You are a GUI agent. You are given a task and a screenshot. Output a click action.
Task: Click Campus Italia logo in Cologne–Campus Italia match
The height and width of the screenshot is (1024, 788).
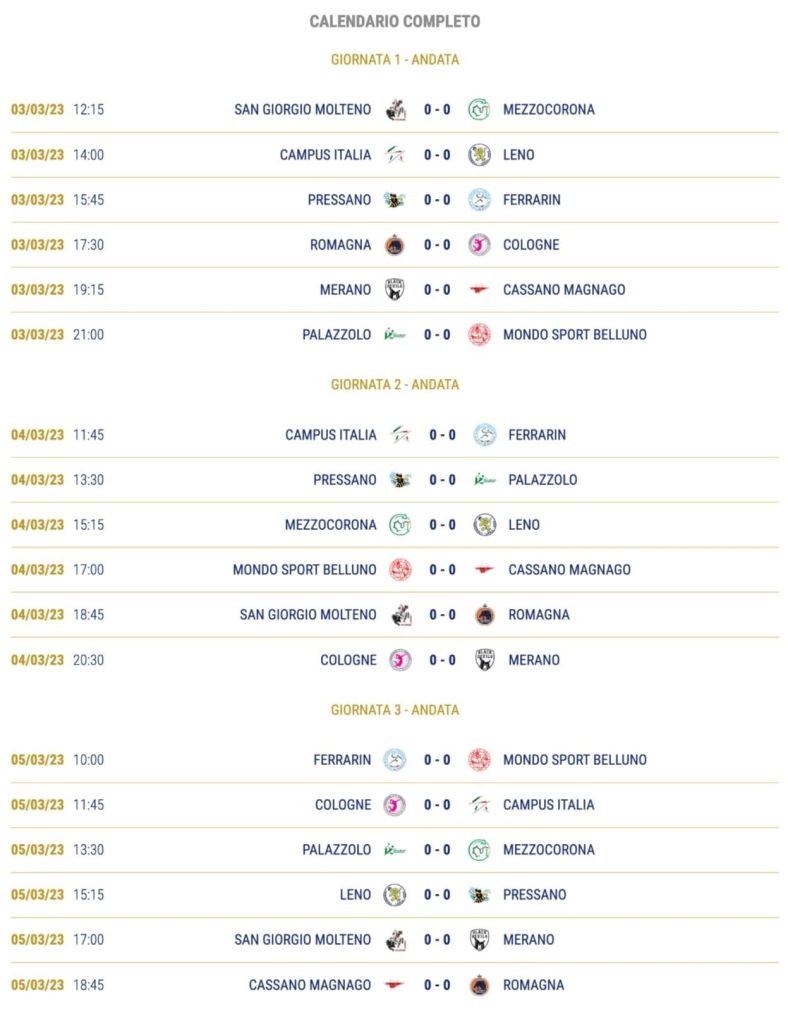point(479,805)
